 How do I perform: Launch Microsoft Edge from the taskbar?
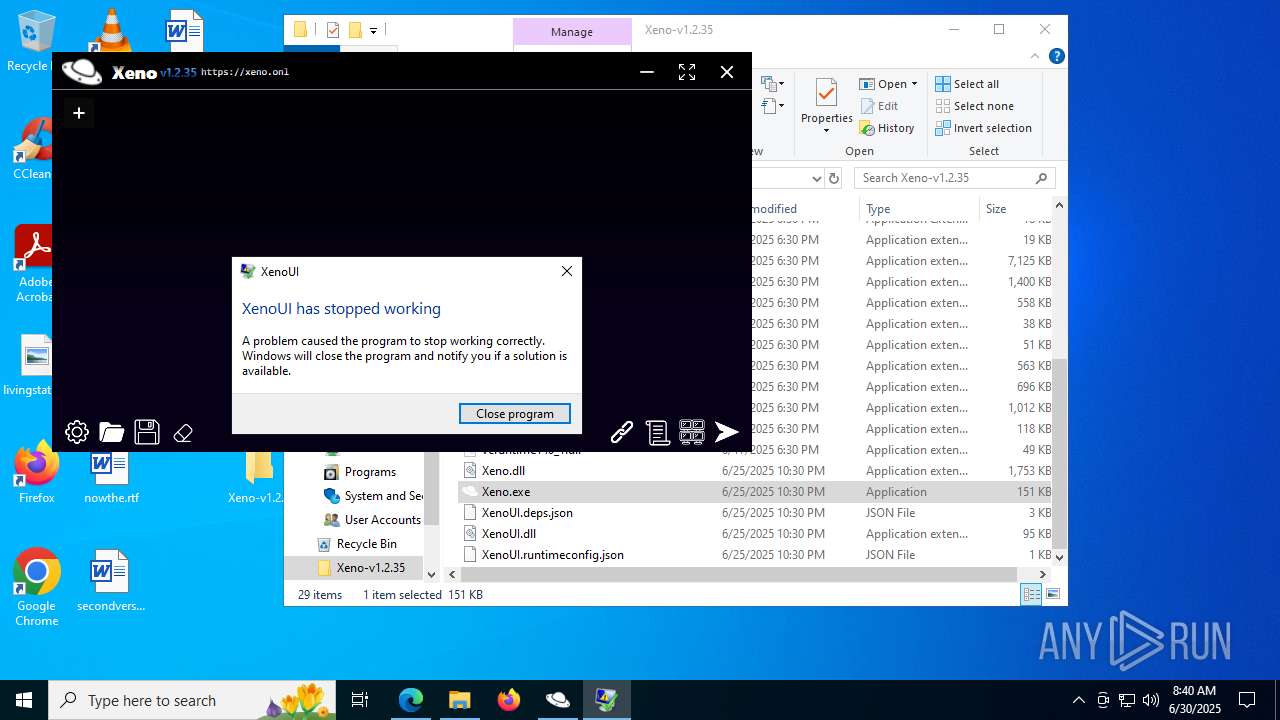point(411,700)
